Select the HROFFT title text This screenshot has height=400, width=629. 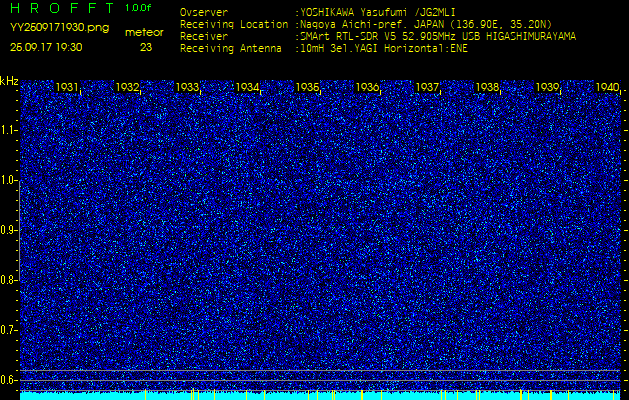64,8
